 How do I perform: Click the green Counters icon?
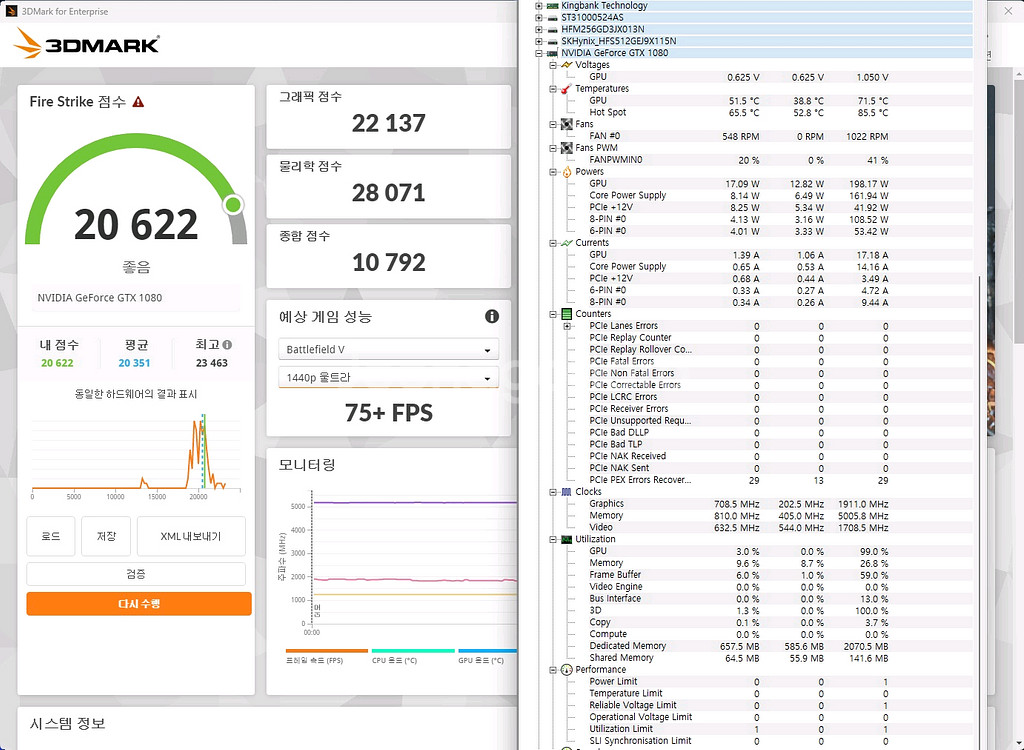[x=567, y=314]
